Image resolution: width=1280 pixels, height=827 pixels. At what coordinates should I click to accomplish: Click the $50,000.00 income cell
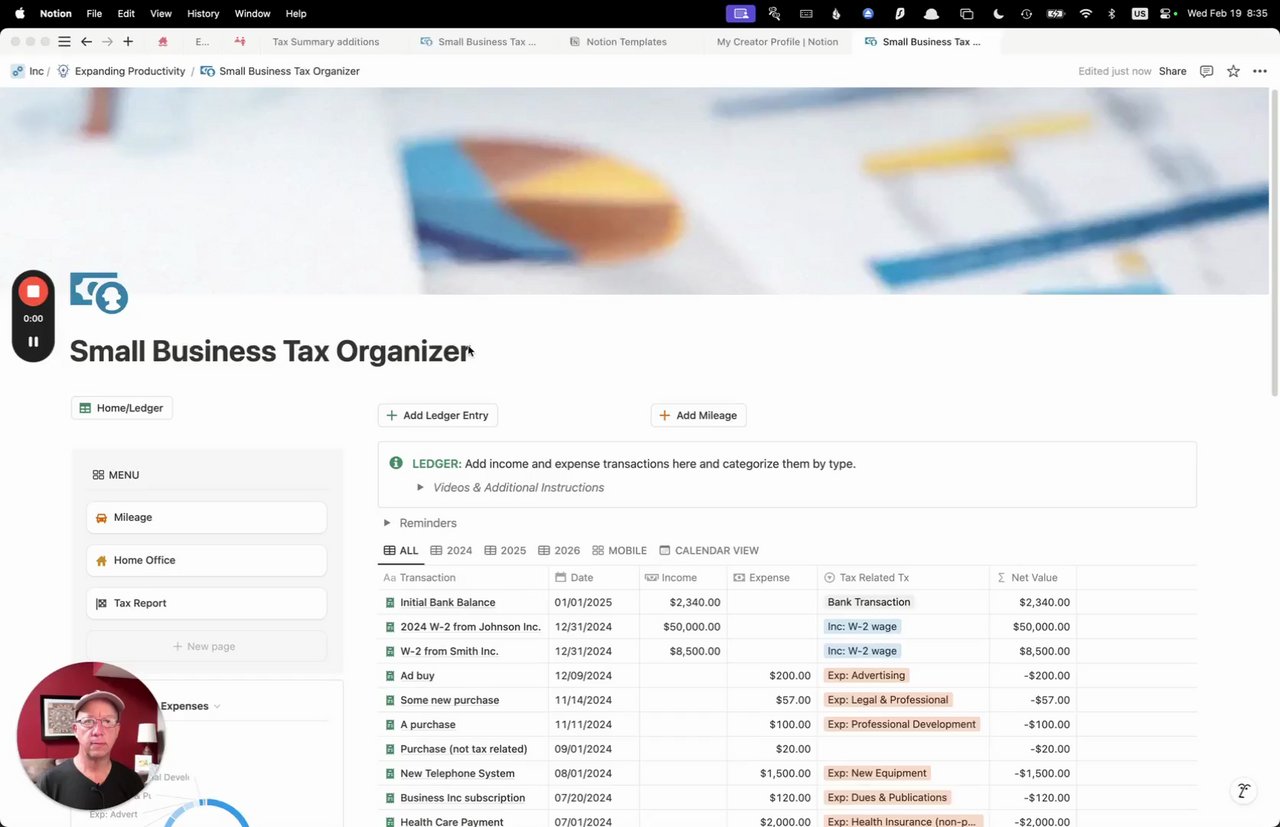click(684, 627)
